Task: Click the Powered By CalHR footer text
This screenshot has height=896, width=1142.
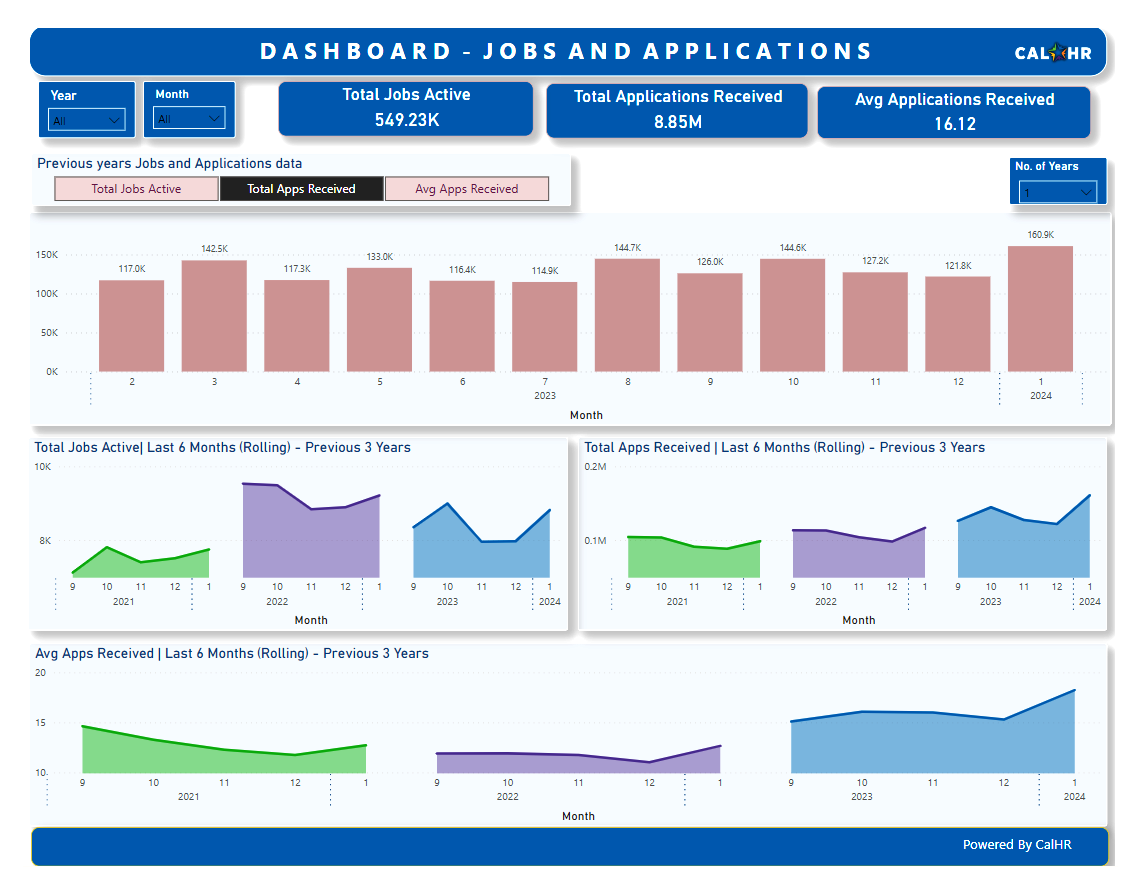Action: (x=1018, y=845)
